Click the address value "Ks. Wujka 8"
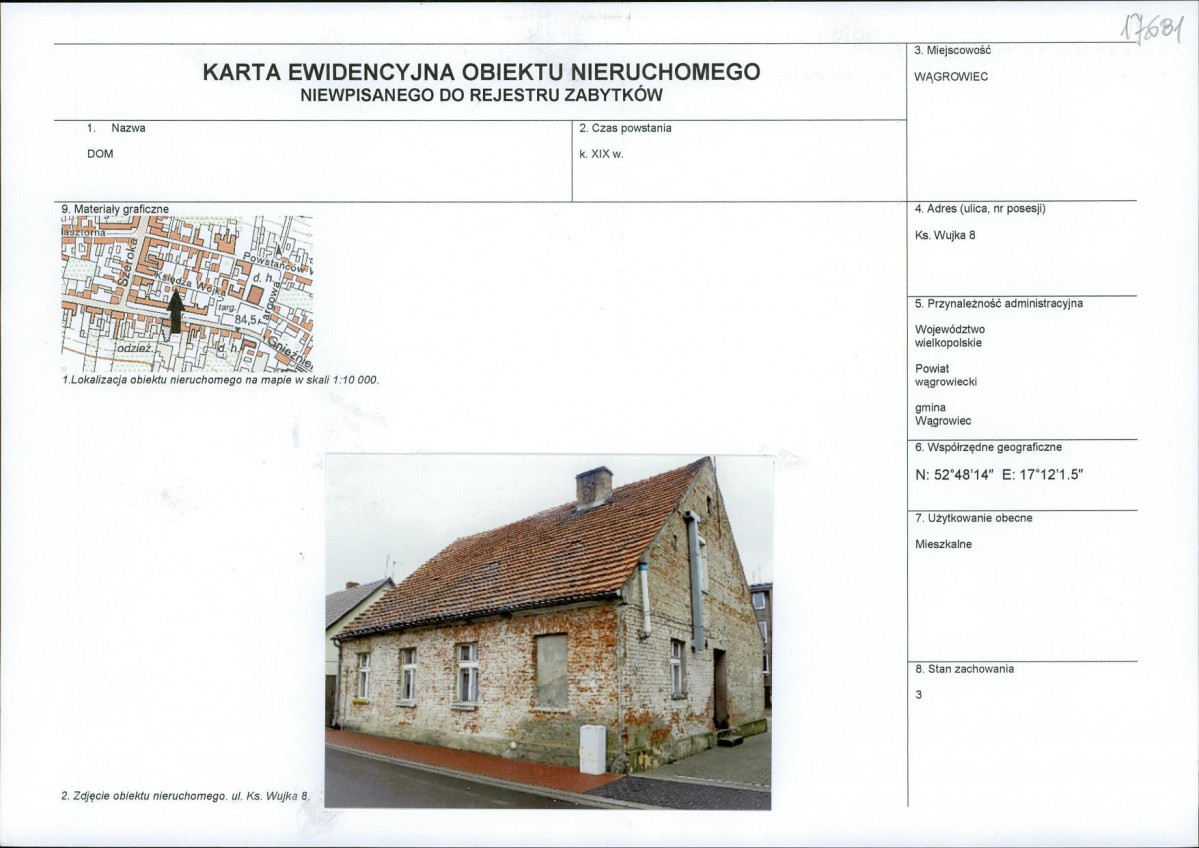The width and height of the screenshot is (1199, 848). tap(945, 236)
